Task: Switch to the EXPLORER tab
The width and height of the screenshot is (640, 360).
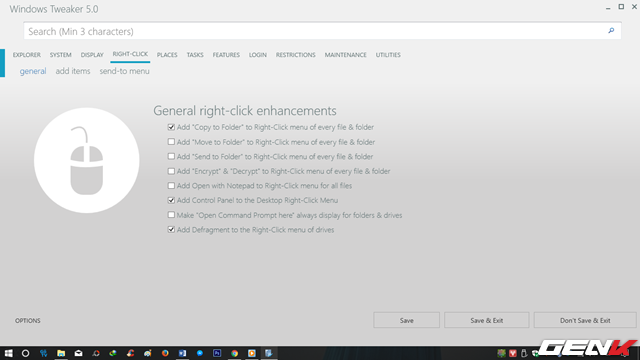Action: (x=27, y=55)
